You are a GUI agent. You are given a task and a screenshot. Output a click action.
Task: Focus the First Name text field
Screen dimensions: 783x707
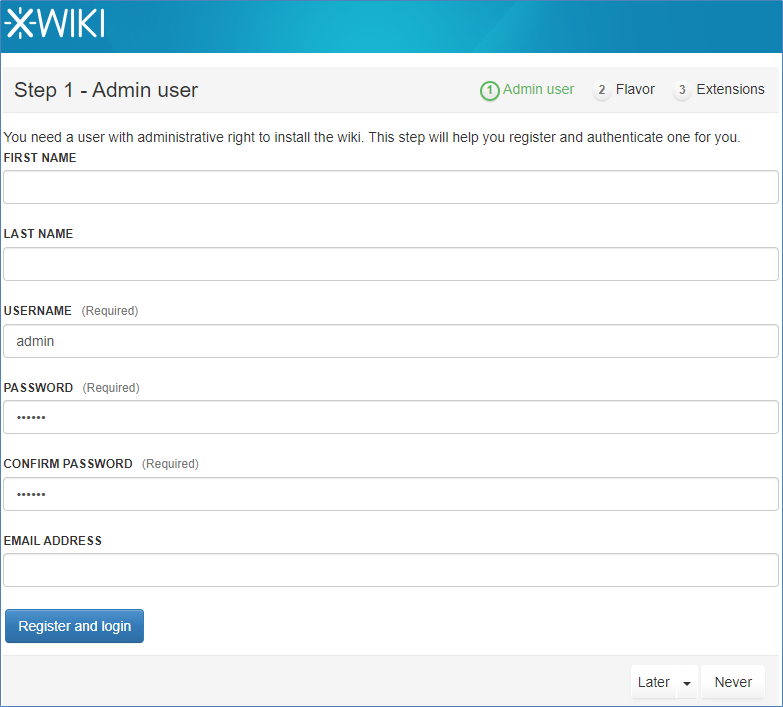click(391, 187)
